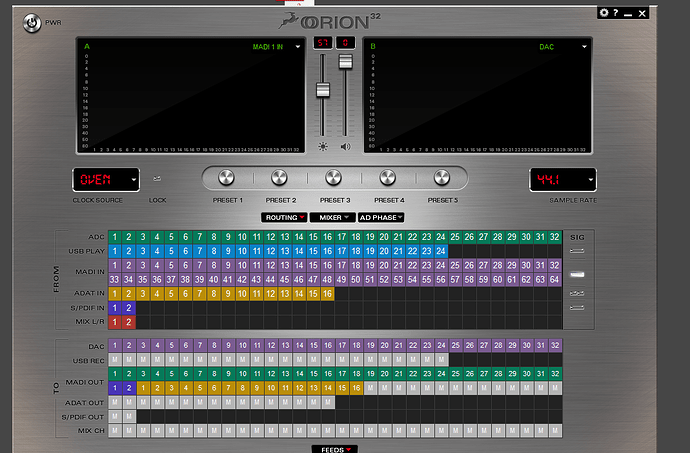This screenshot has width=690, height=453.
Task: Open the settings gear icon
Action: [x=604, y=13]
